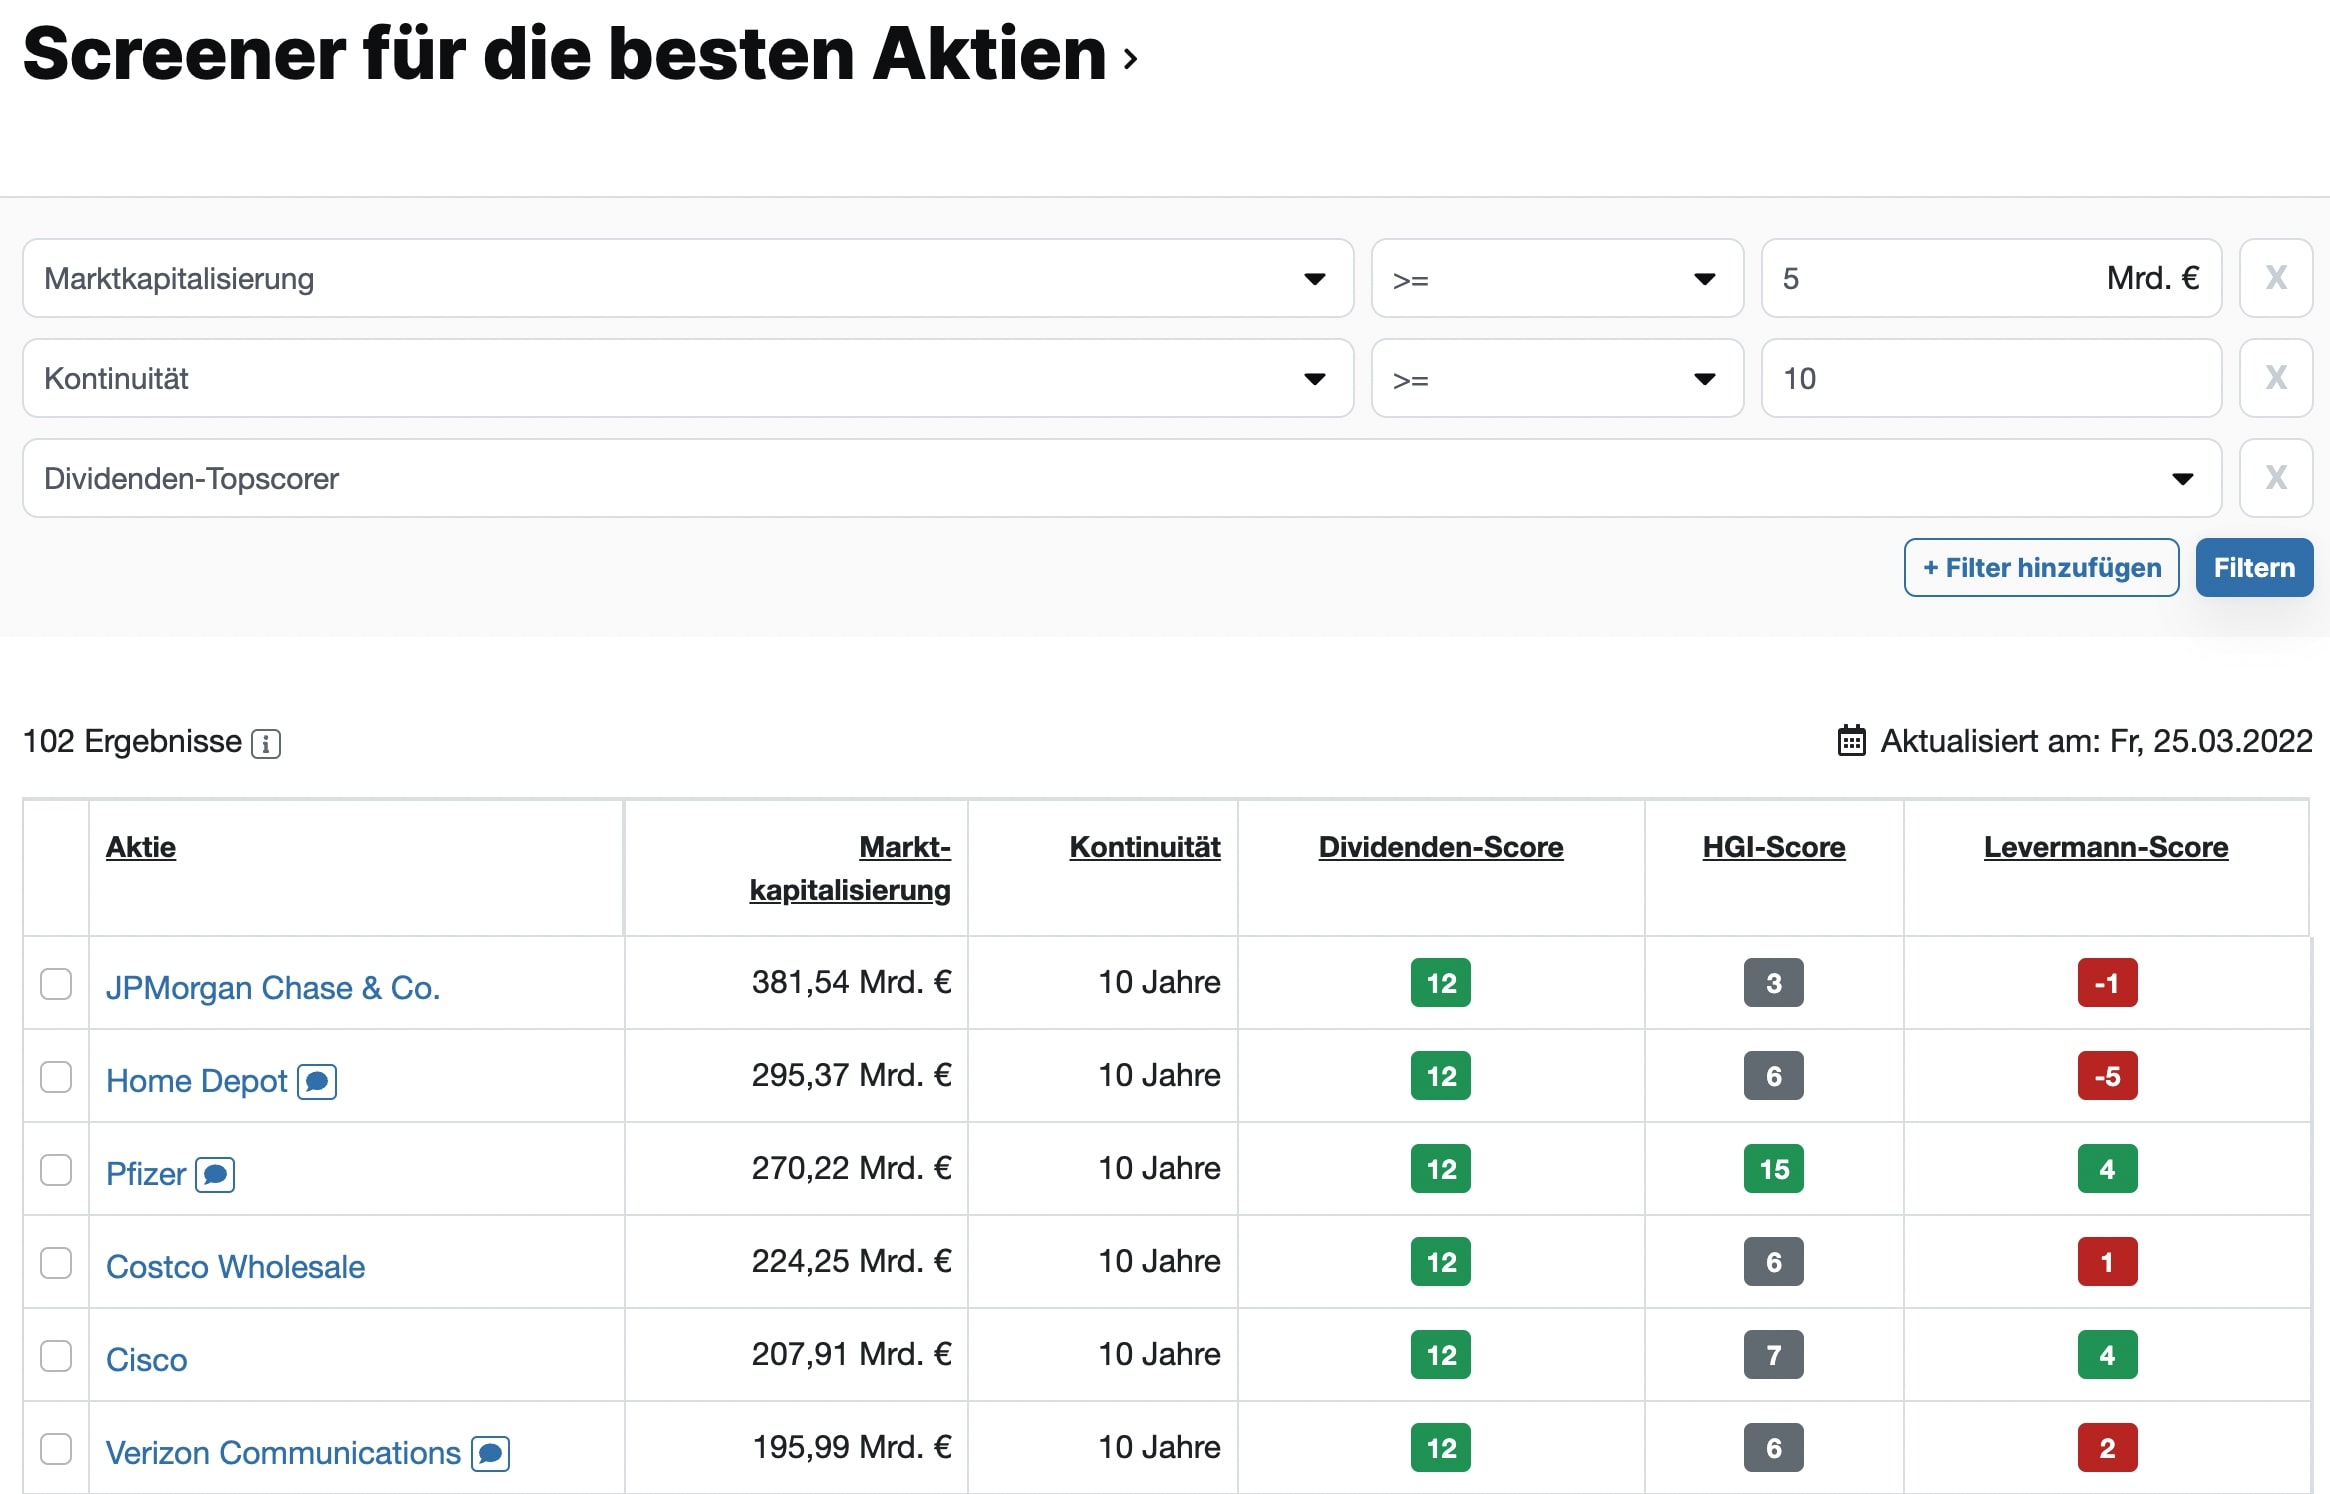Click the calendar icon by Aktualisiert am
The image size is (2330, 1494).
click(1852, 741)
